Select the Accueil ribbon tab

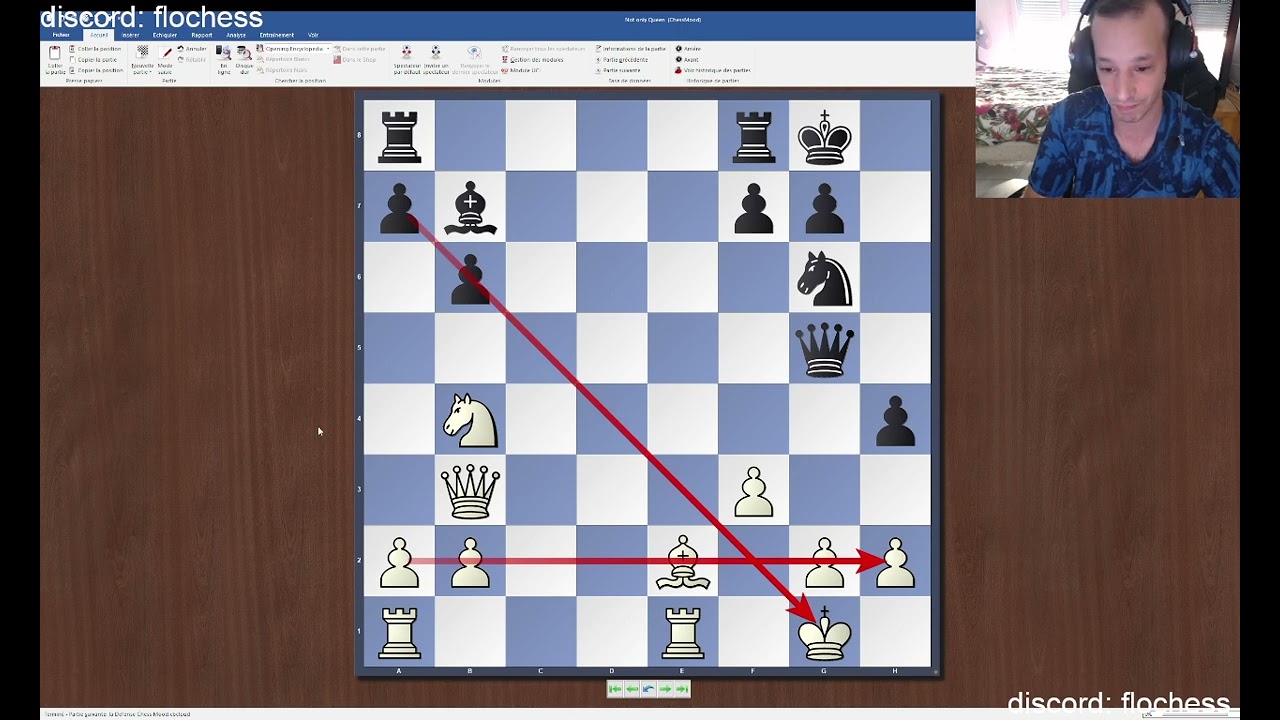[x=98, y=35]
